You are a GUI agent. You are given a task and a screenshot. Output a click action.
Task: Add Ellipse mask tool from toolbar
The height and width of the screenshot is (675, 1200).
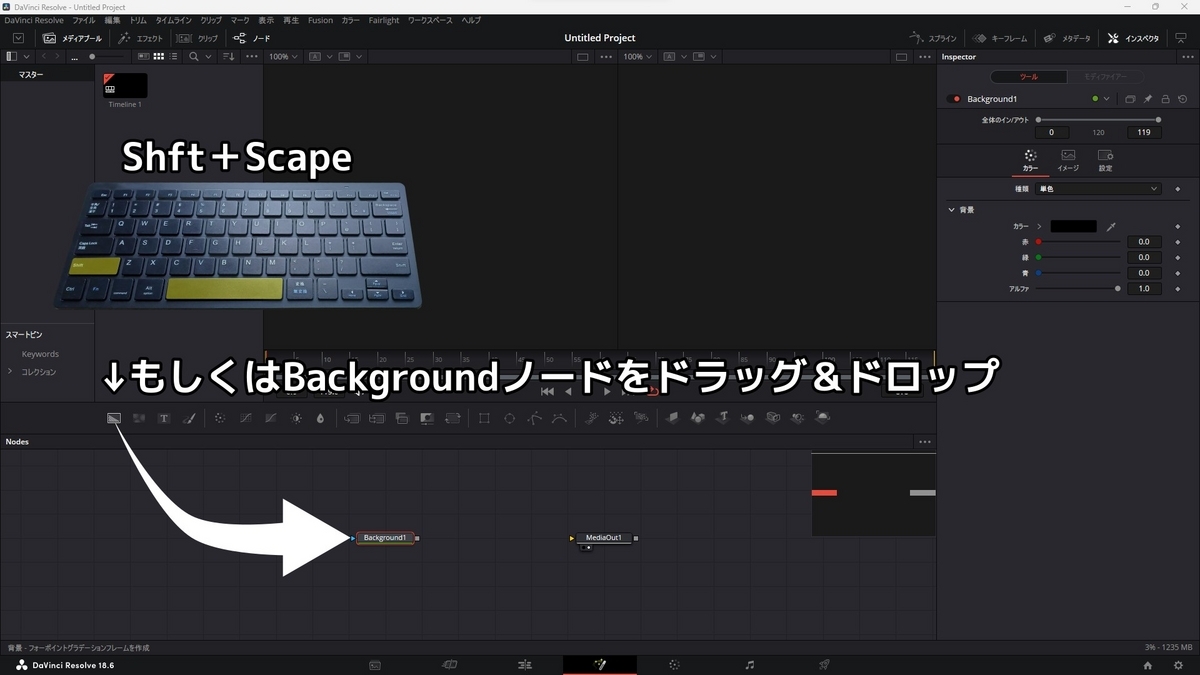(x=509, y=418)
